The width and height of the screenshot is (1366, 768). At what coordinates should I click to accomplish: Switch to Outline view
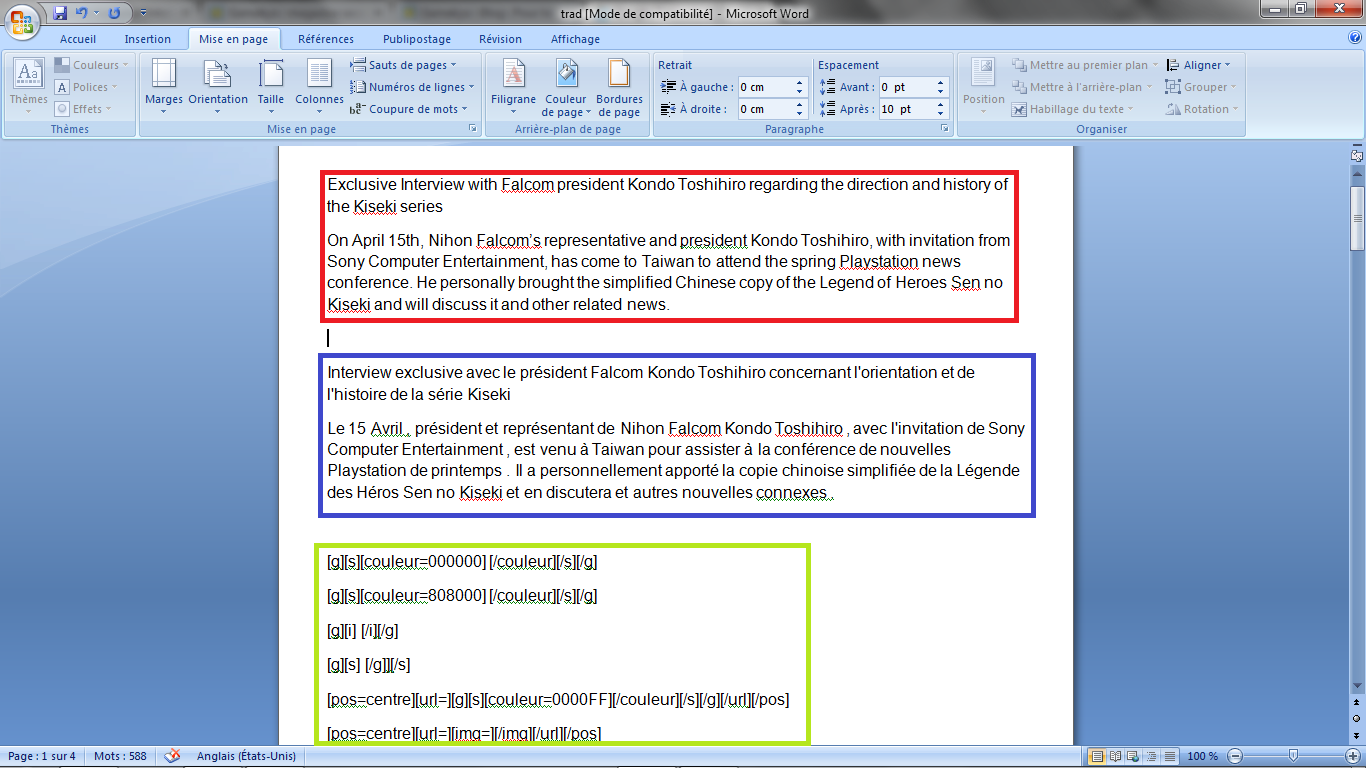[1150, 756]
